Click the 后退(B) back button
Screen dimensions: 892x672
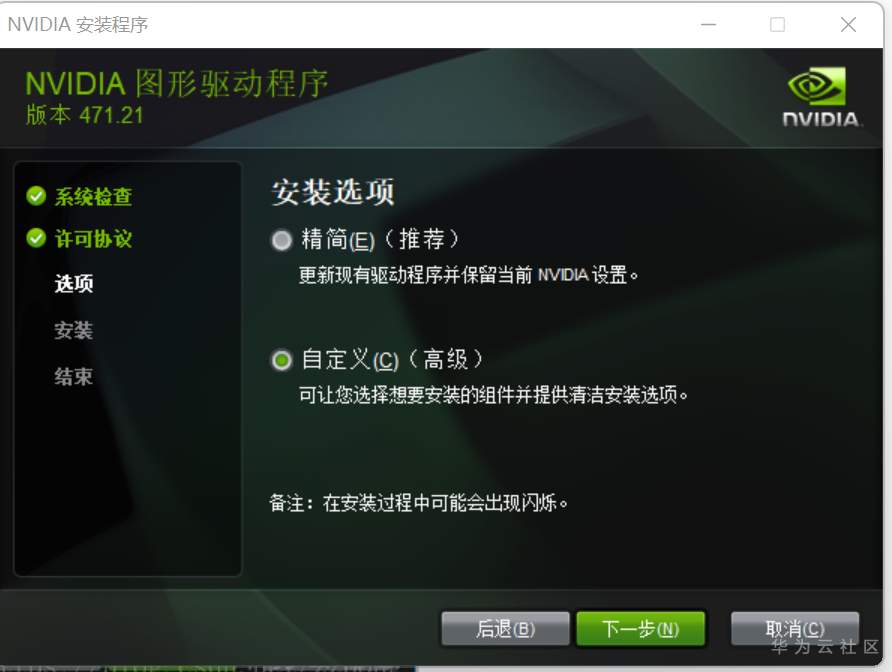505,629
